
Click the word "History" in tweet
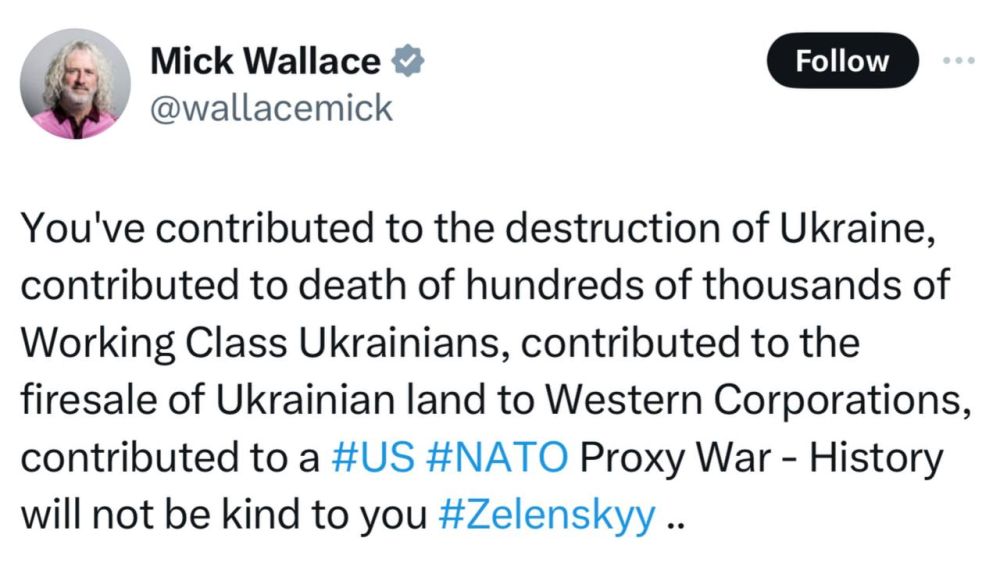coord(874,458)
